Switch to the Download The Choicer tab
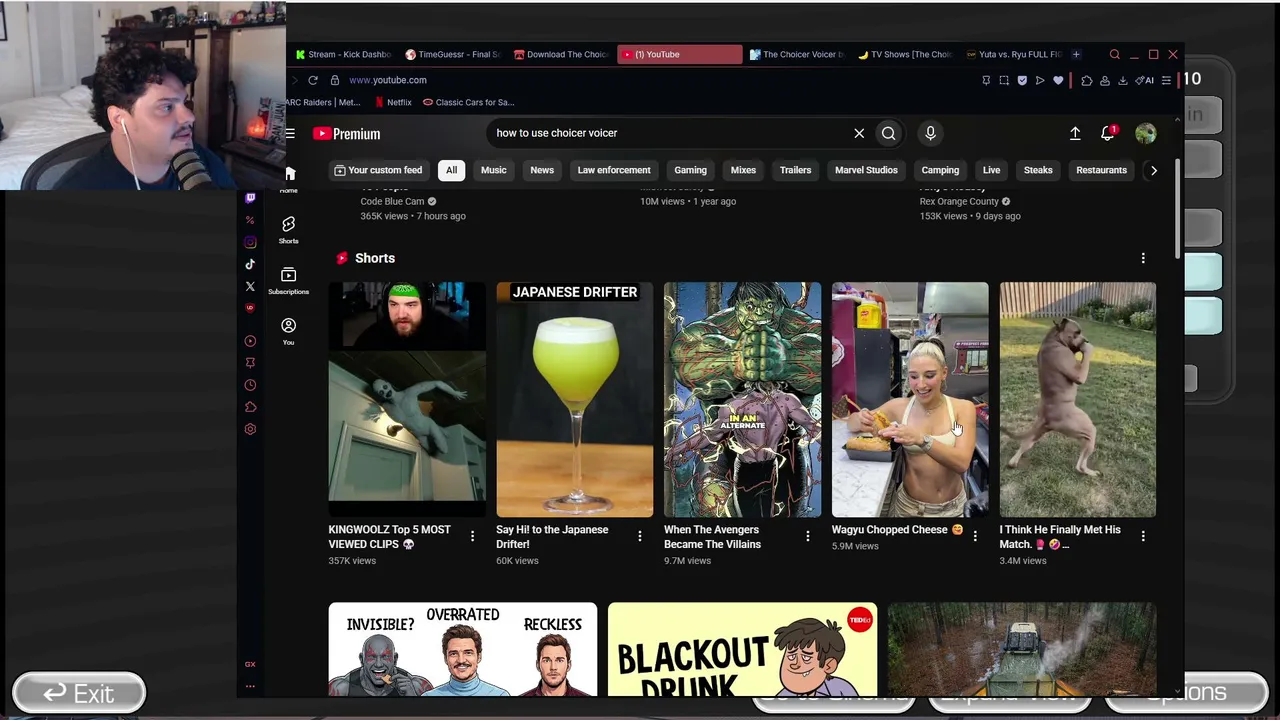1280x720 pixels. 561,54
